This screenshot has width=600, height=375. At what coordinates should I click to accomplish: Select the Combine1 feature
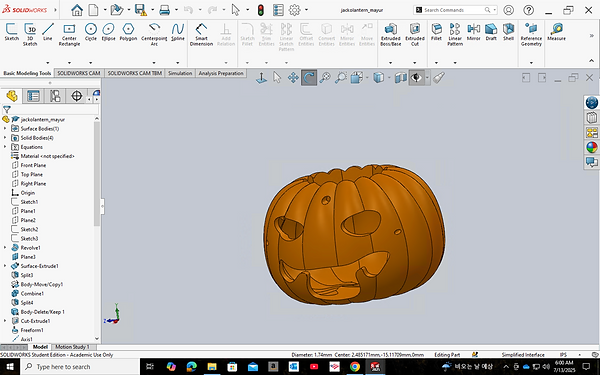[x=32, y=293]
